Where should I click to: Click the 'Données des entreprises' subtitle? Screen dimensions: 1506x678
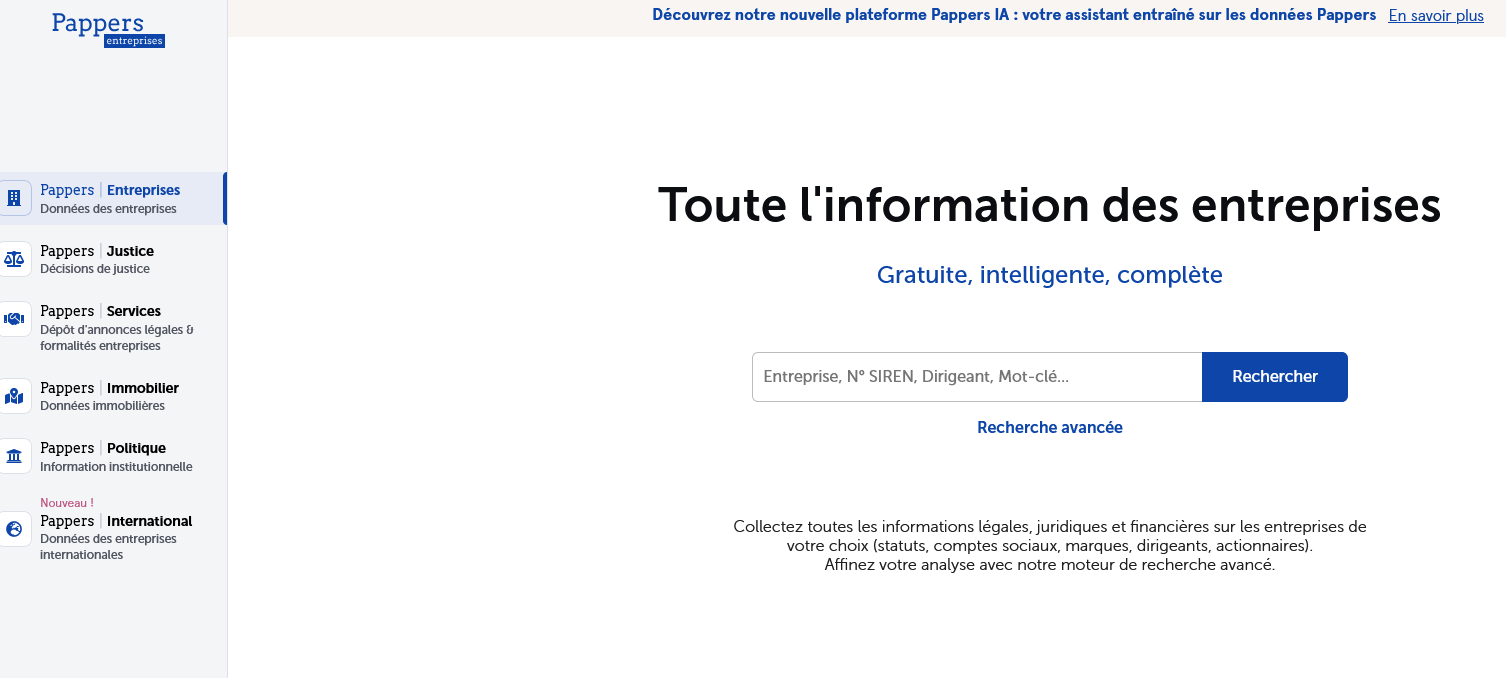(x=108, y=209)
